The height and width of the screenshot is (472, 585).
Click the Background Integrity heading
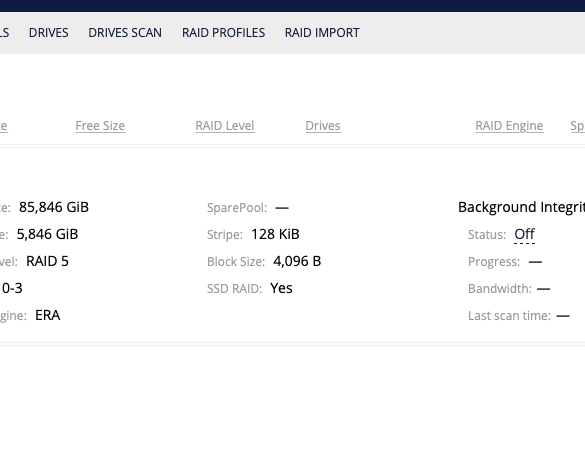point(522,207)
